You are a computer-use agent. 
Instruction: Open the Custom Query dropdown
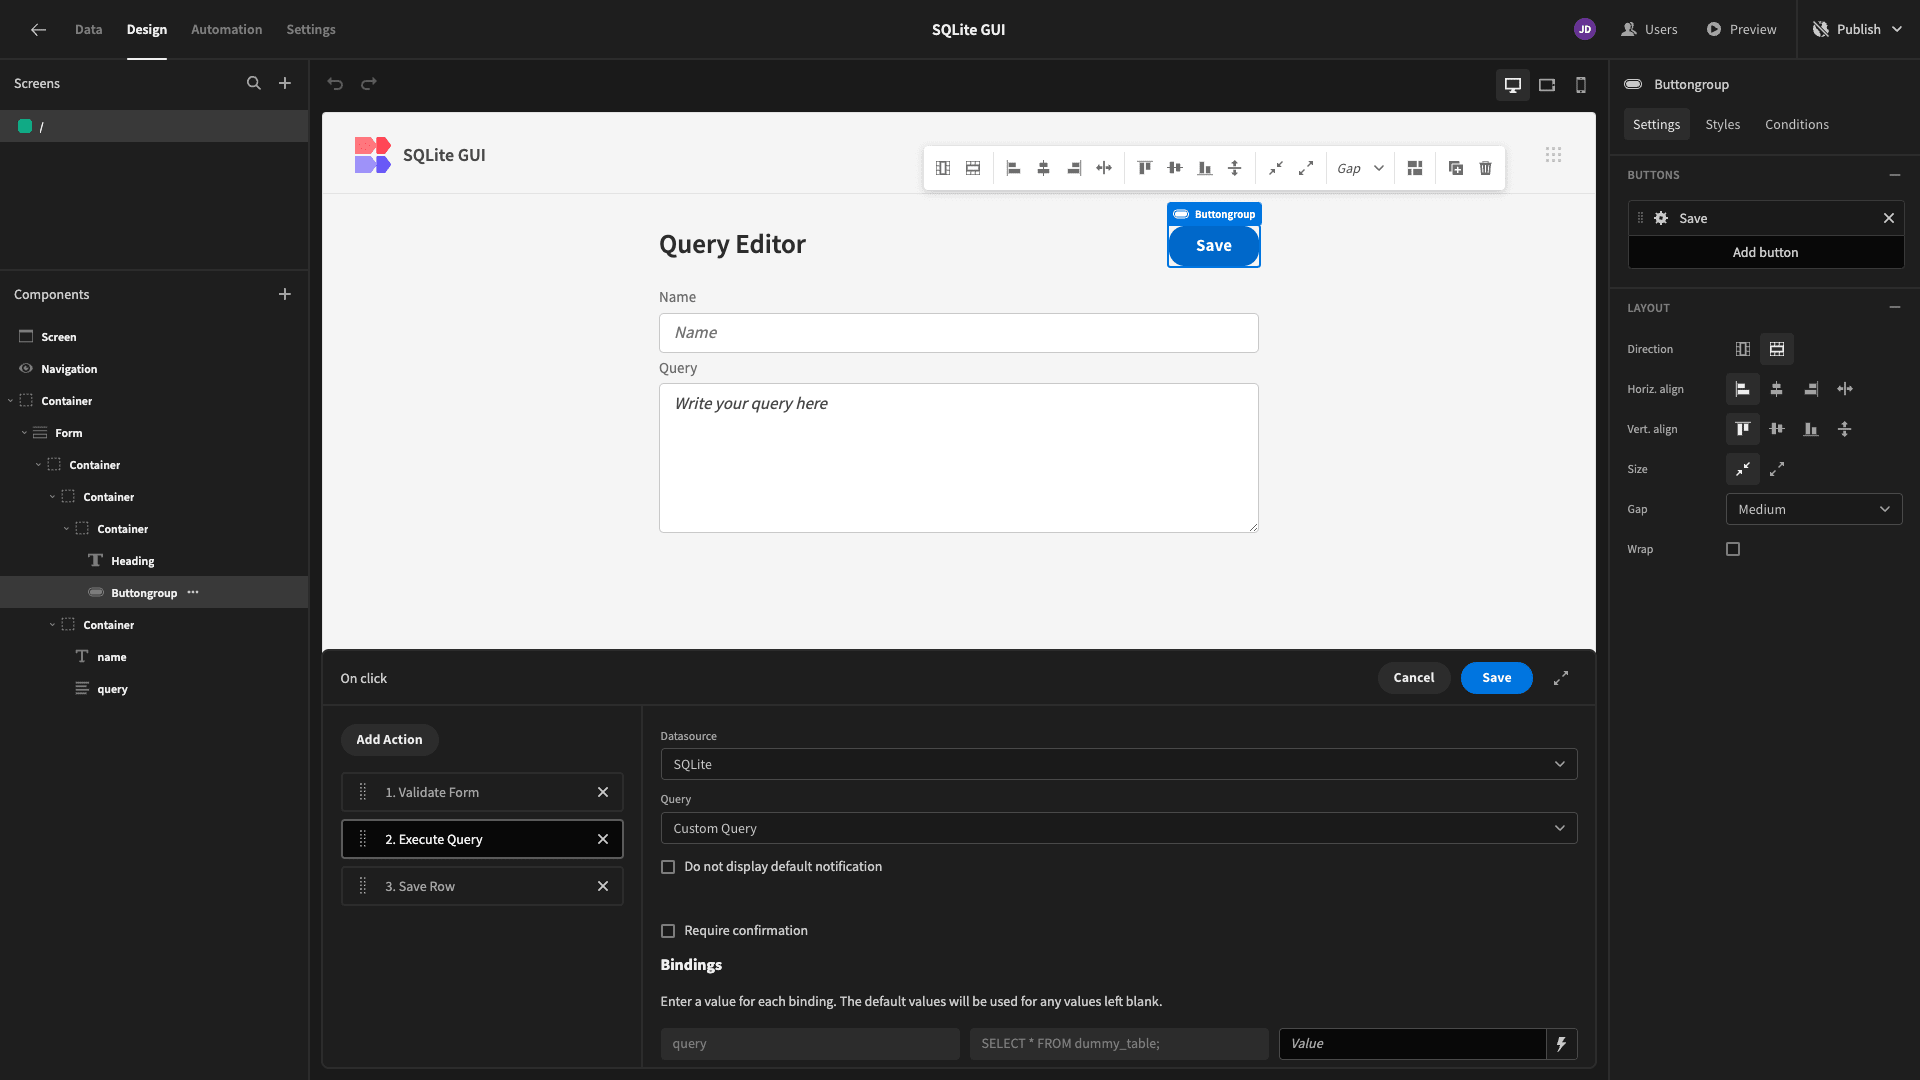pyautogui.click(x=1119, y=828)
